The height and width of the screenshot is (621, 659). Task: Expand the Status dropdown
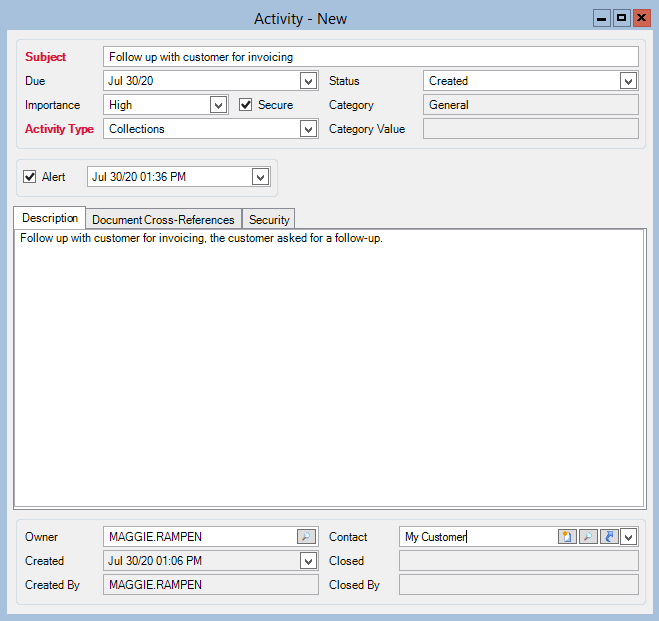(x=628, y=81)
